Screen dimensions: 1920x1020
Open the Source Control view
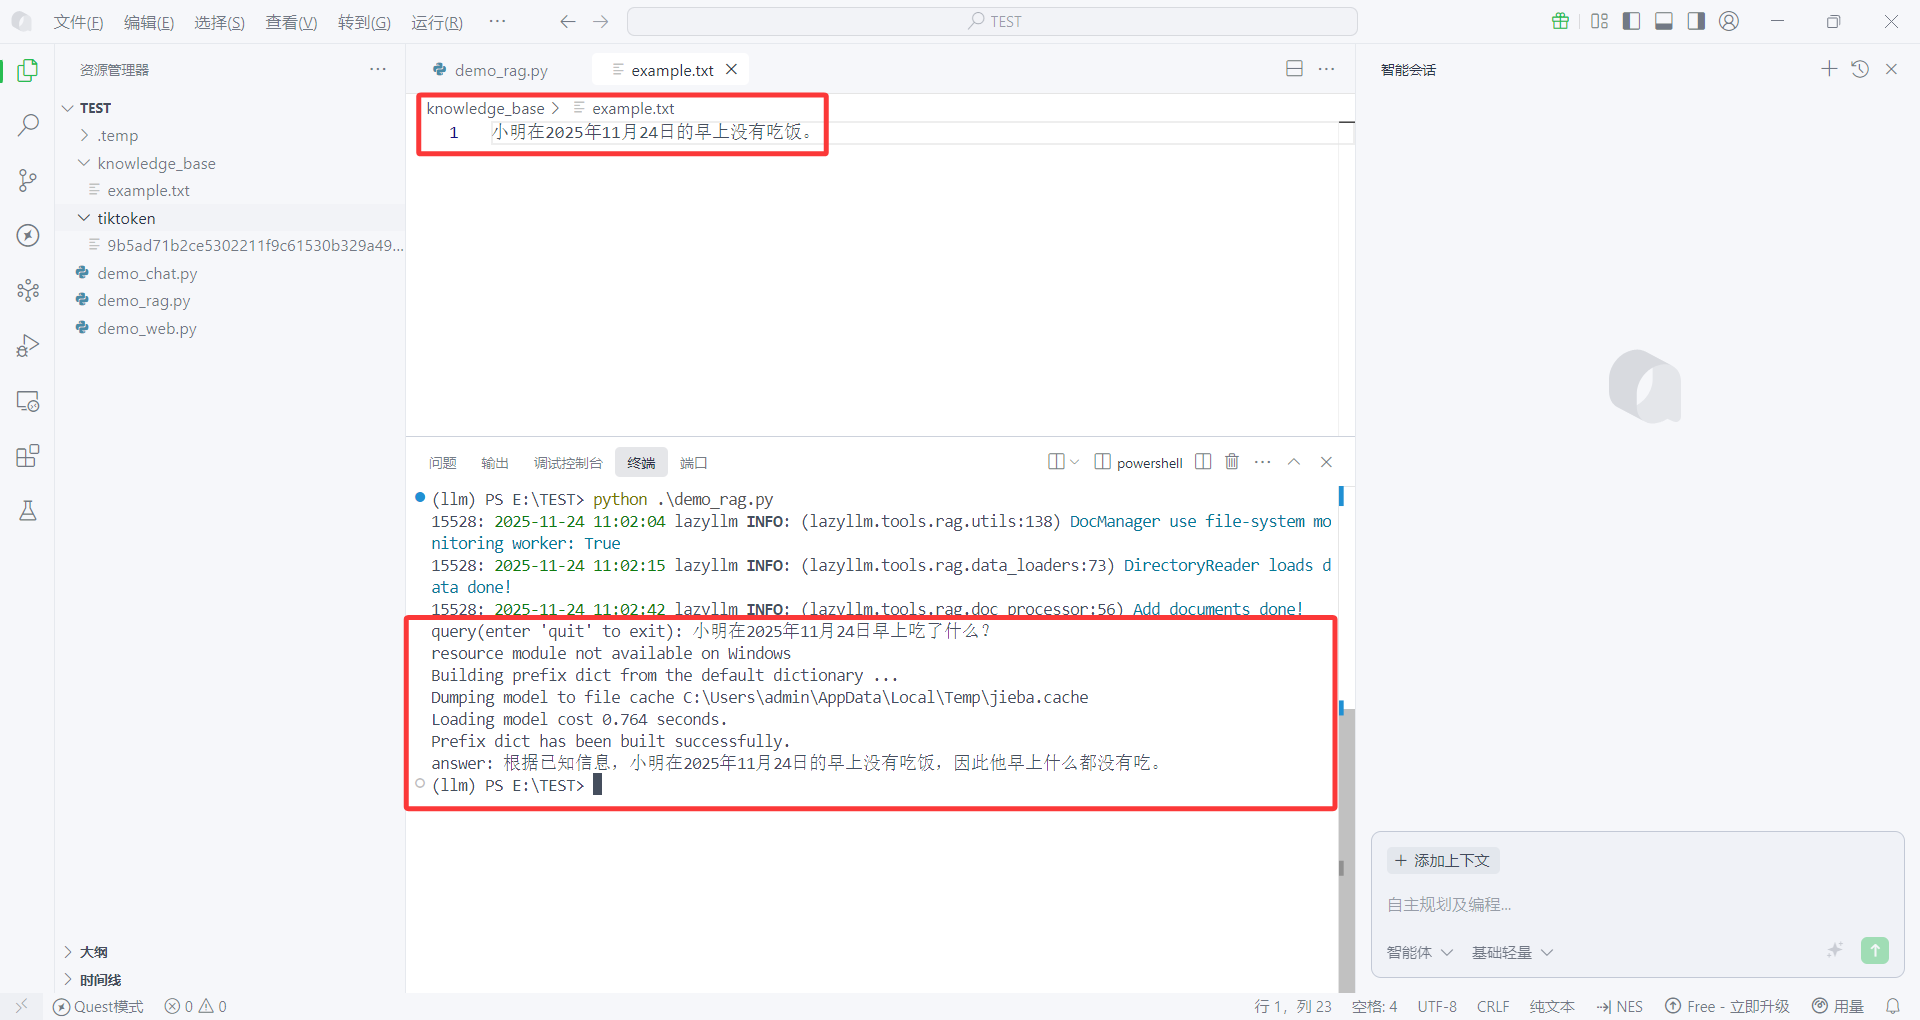point(28,180)
